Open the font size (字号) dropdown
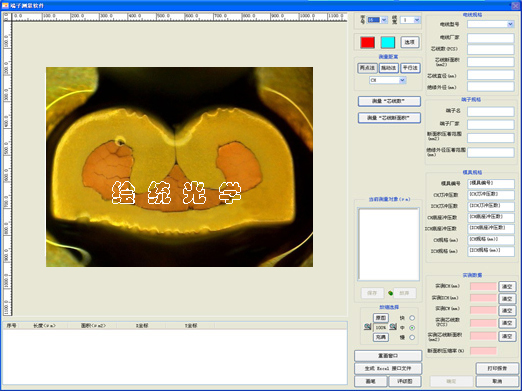This screenshot has width=522, height=391. point(384,20)
